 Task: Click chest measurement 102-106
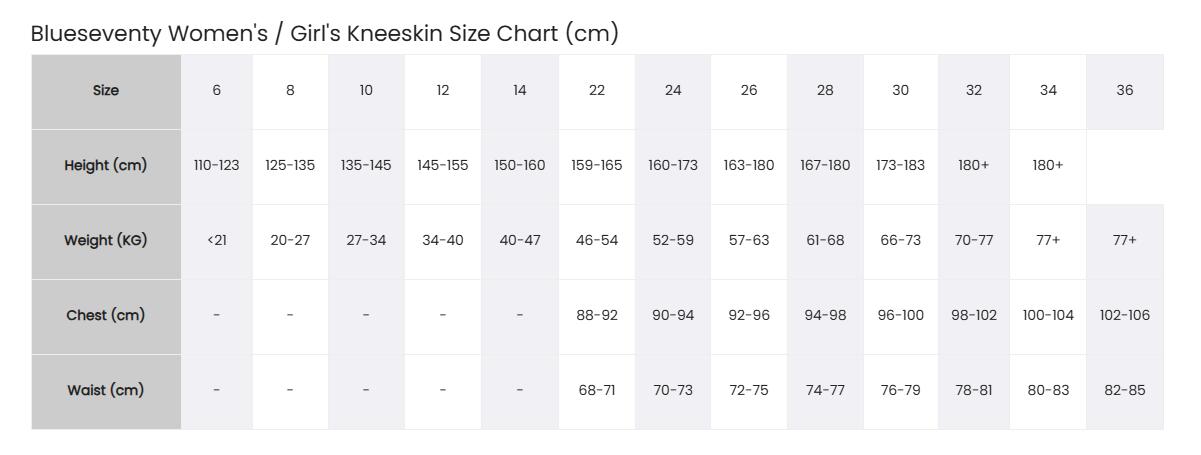point(1125,316)
